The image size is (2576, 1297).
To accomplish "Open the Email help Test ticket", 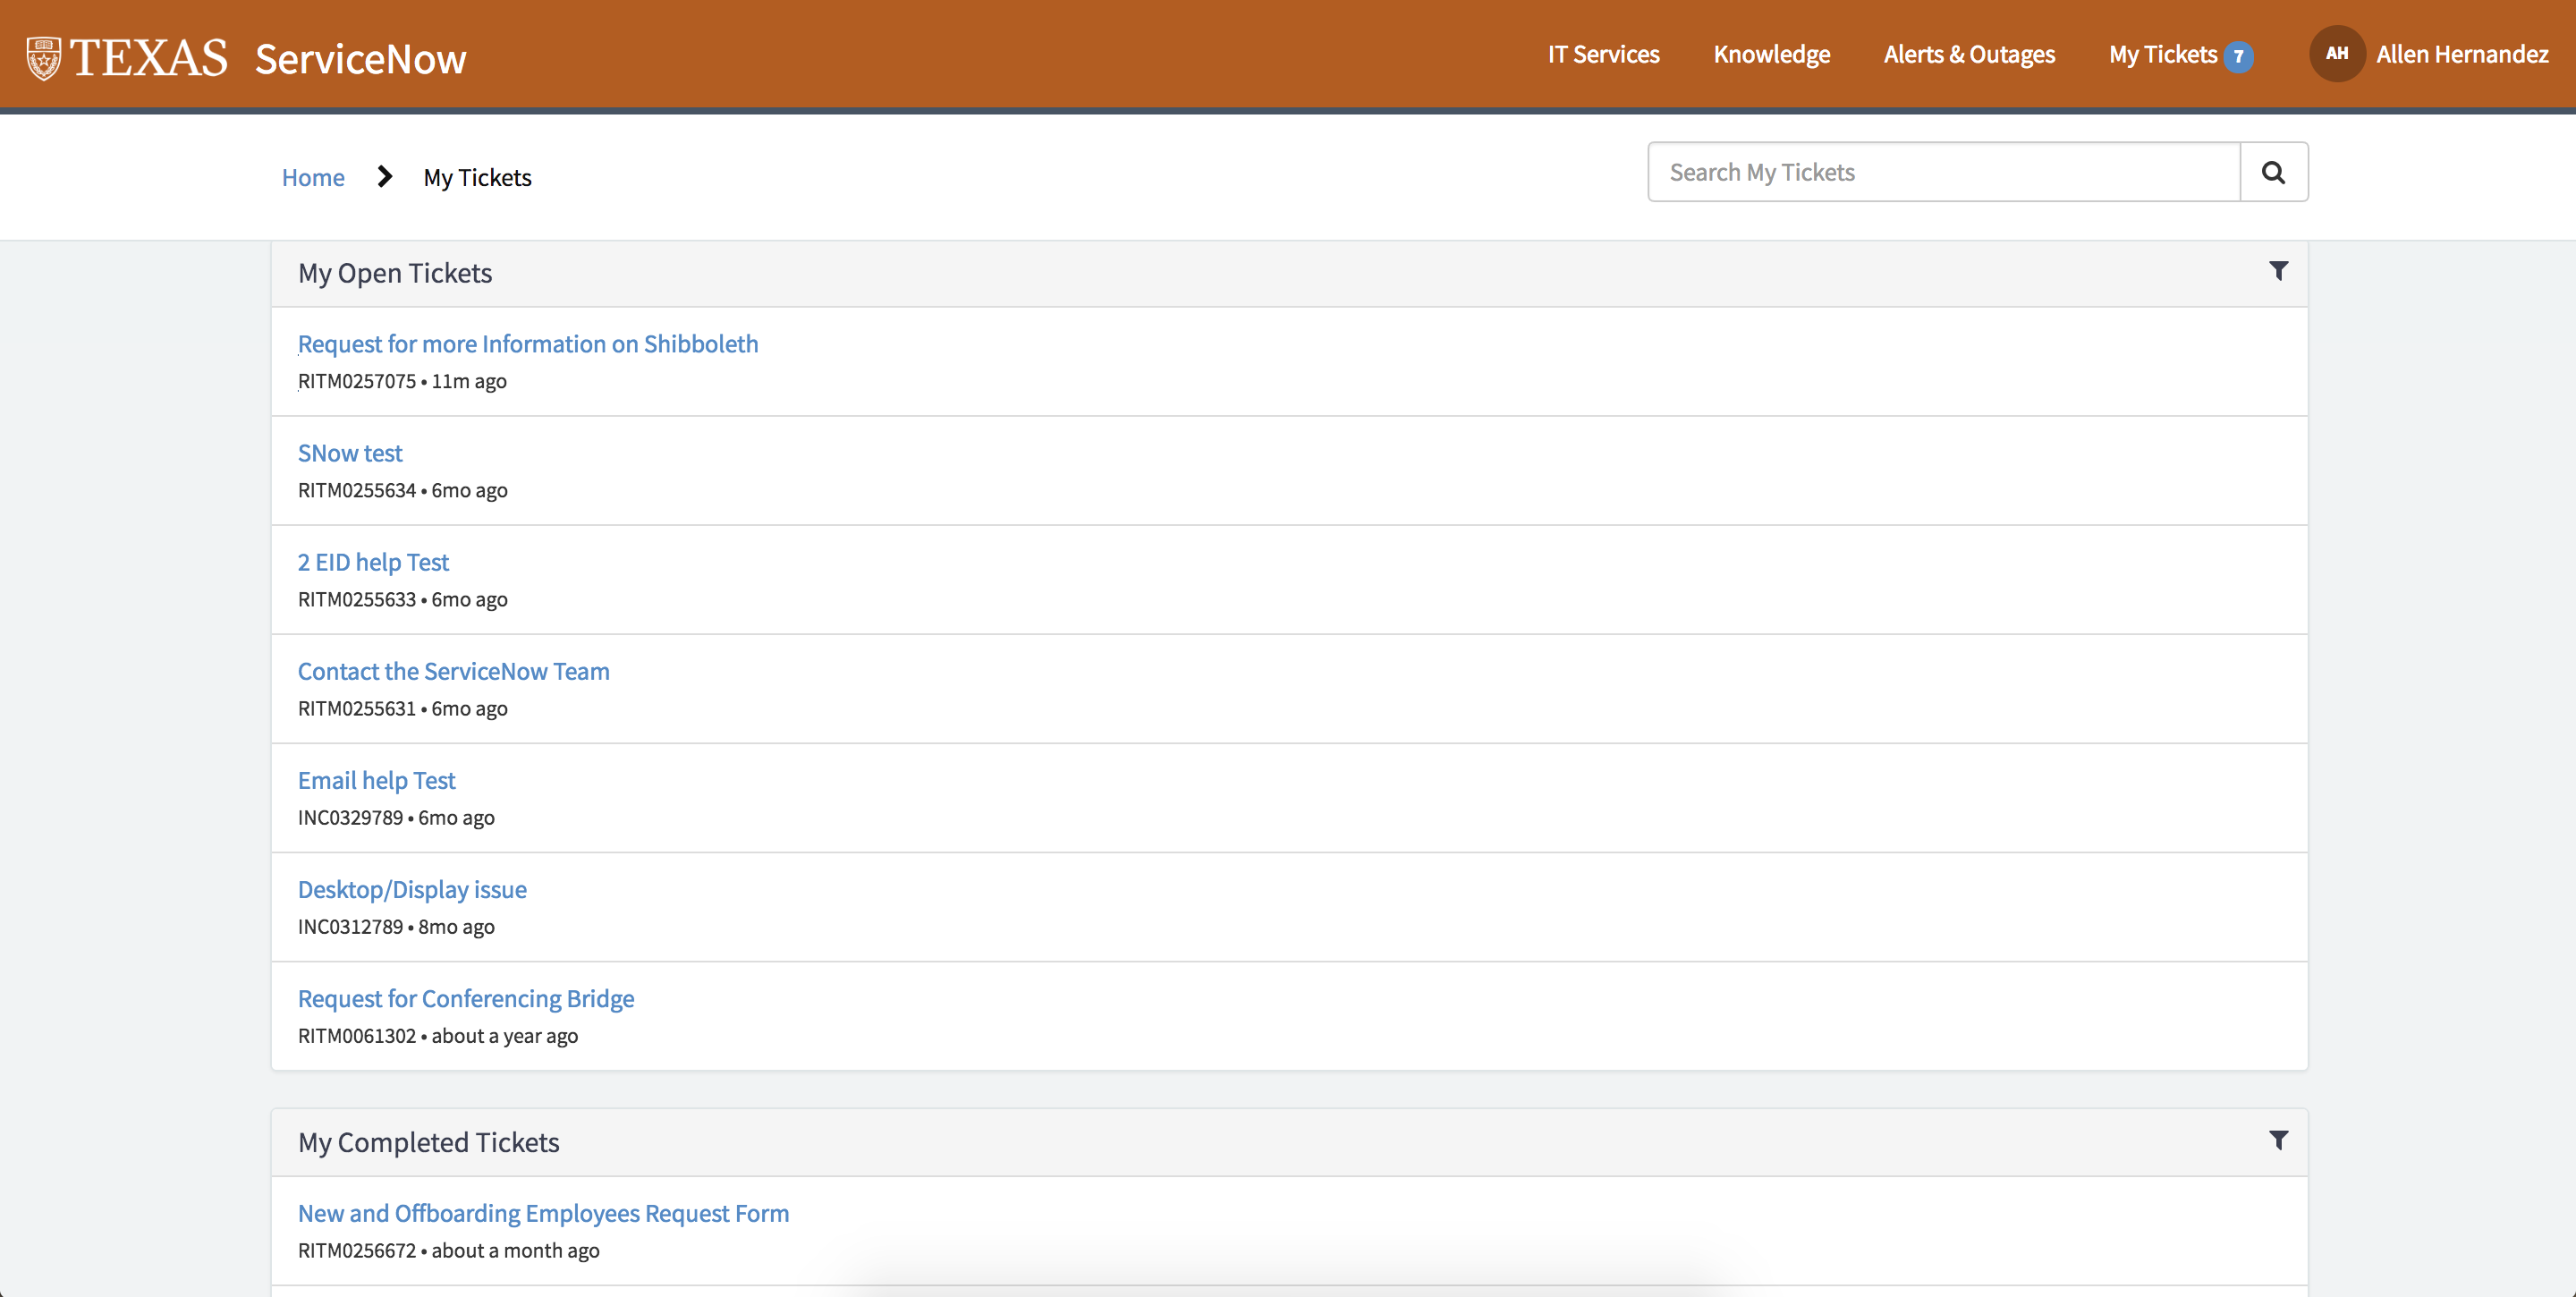I will [x=377, y=779].
